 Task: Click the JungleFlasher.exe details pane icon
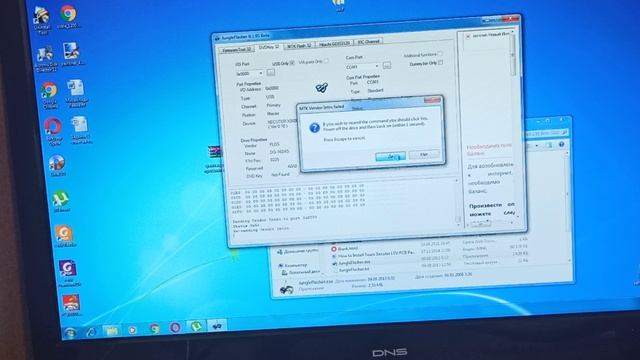(286, 288)
